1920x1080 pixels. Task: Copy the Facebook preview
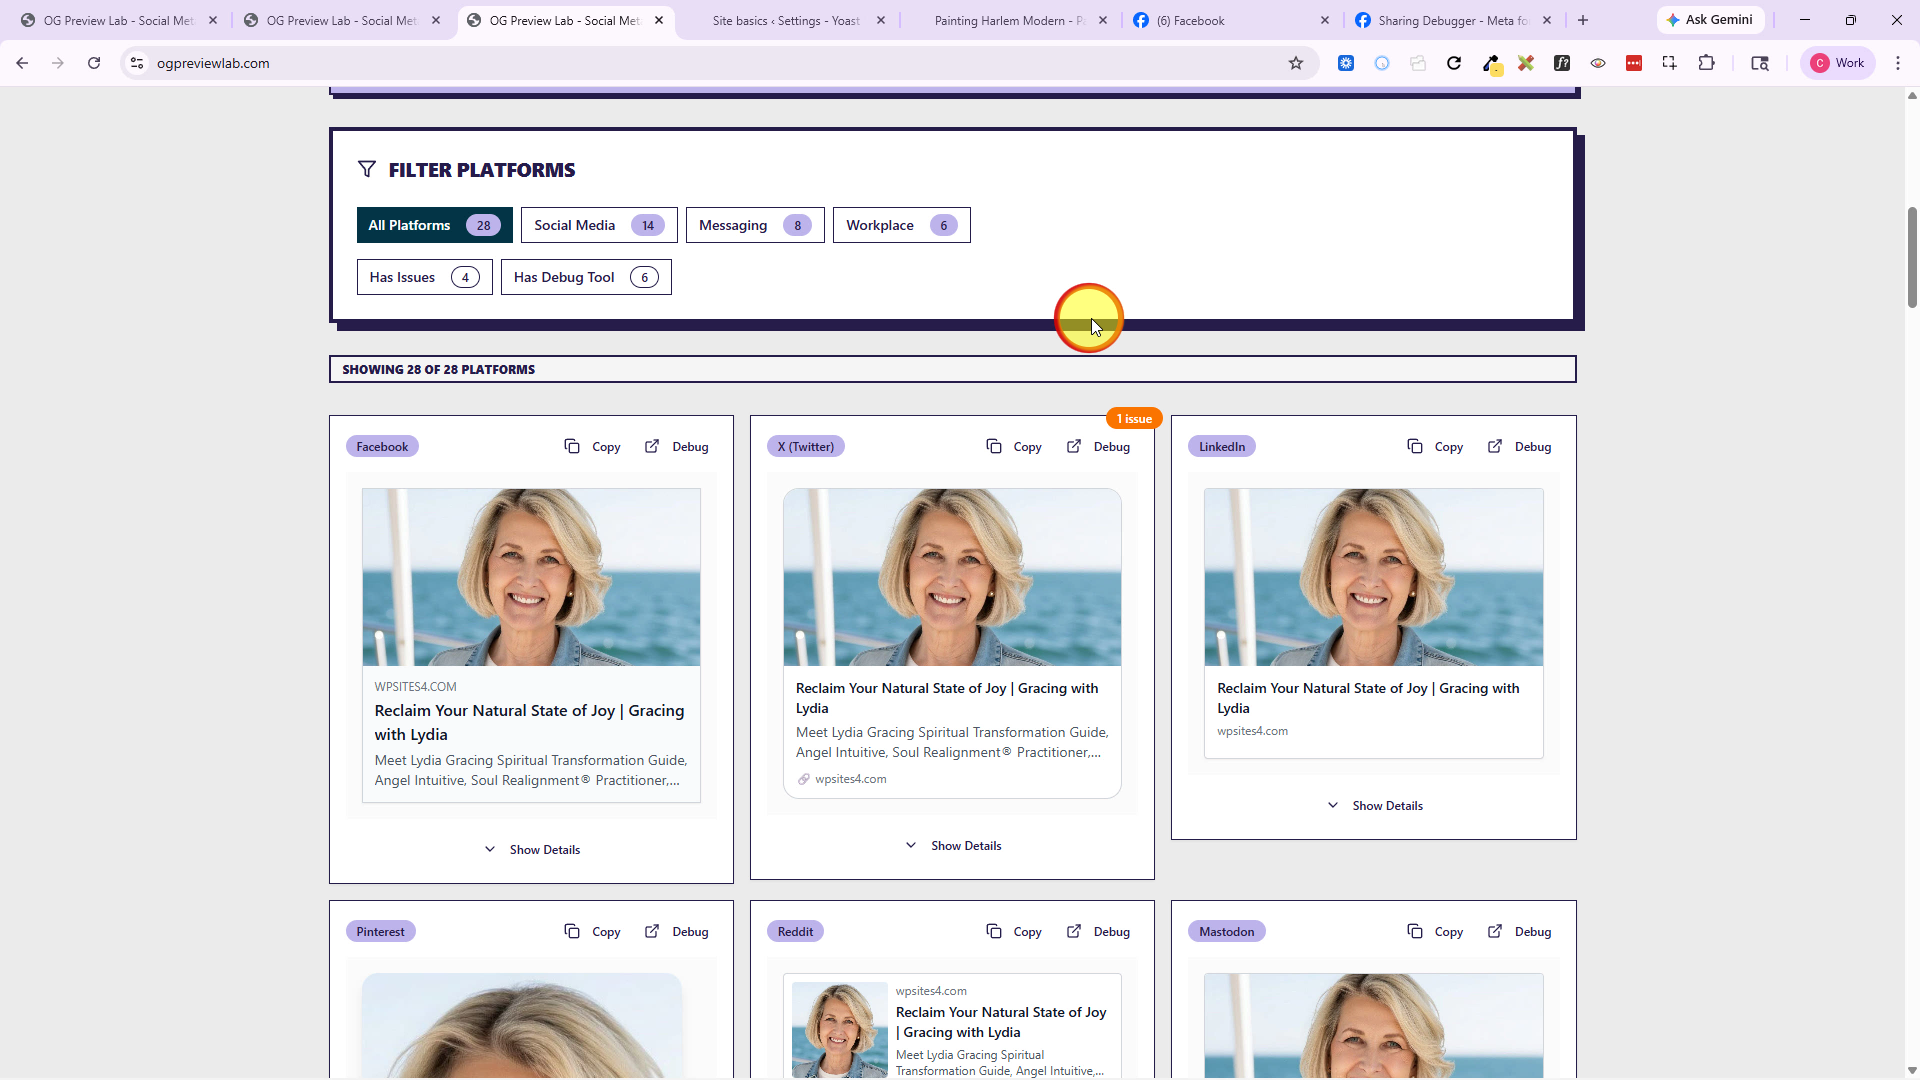592,447
